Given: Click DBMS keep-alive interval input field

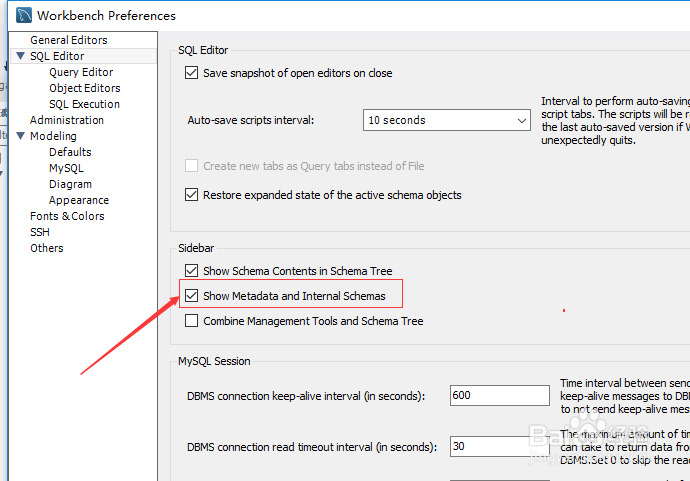Looking at the screenshot, I should point(499,395).
